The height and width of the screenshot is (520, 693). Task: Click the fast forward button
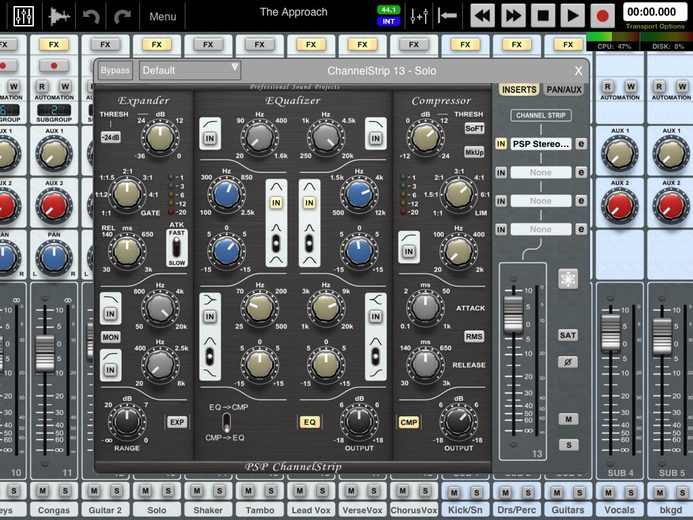click(x=513, y=16)
